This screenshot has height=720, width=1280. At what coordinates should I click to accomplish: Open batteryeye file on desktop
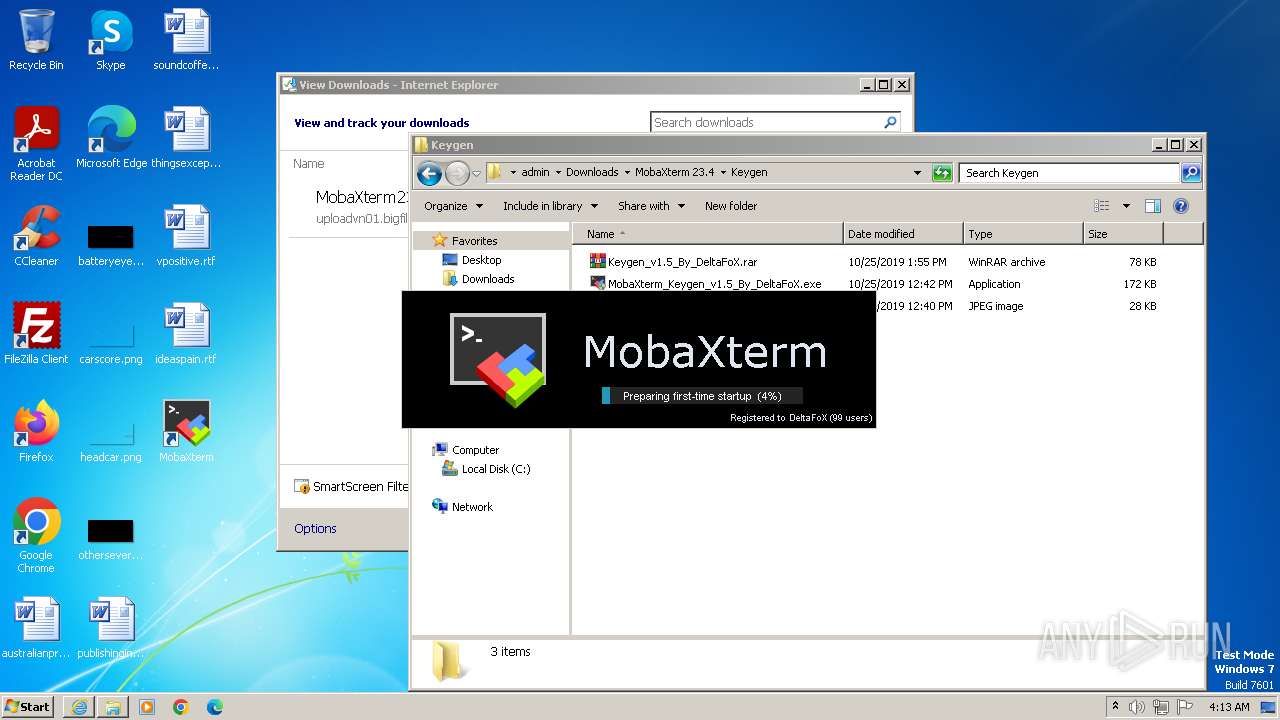pyautogui.click(x=110, y=244)
